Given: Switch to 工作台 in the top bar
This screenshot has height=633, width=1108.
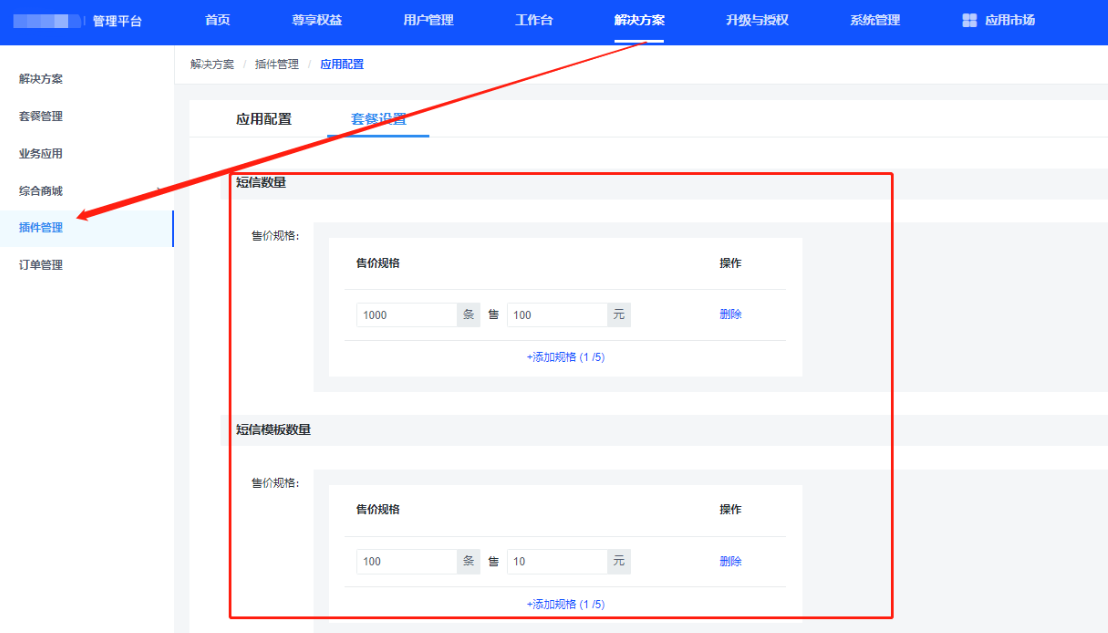Looking at the screenshot, I should (x=534, y=20).
